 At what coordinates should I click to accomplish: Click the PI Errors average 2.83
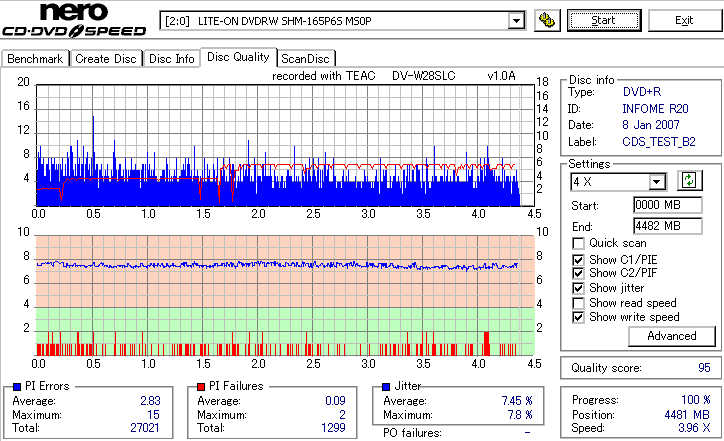pos(150,401)
